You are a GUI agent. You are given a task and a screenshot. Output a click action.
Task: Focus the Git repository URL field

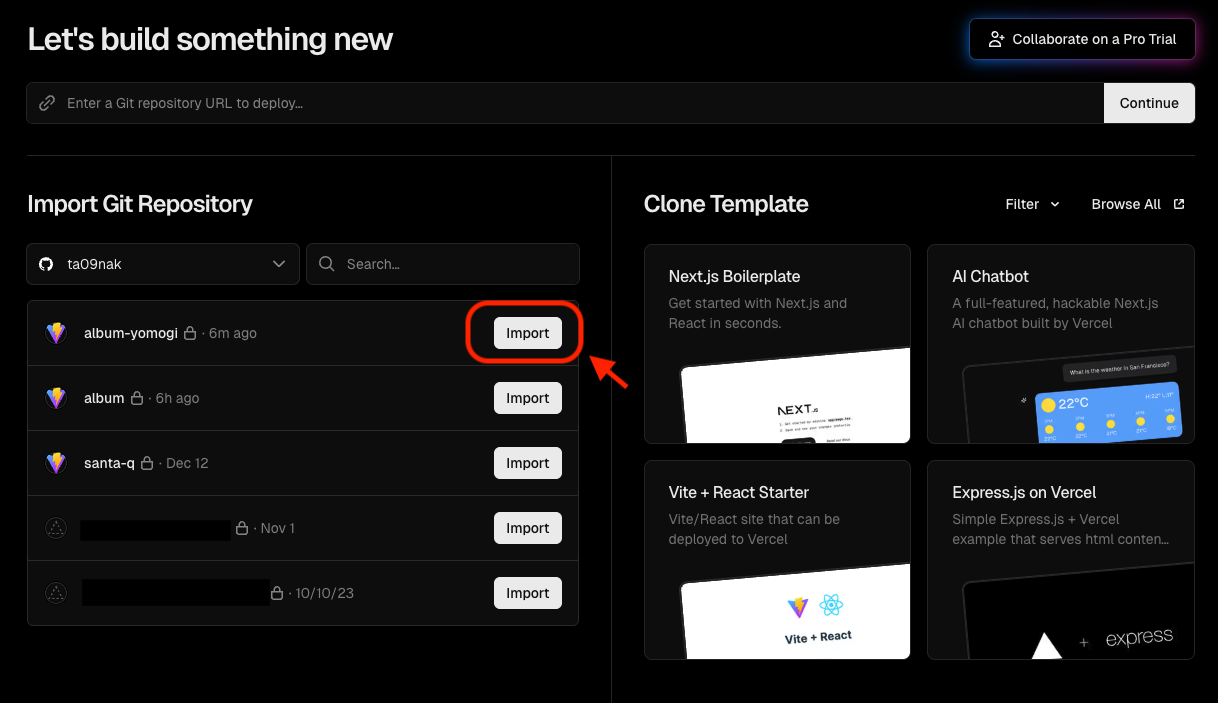565,103
